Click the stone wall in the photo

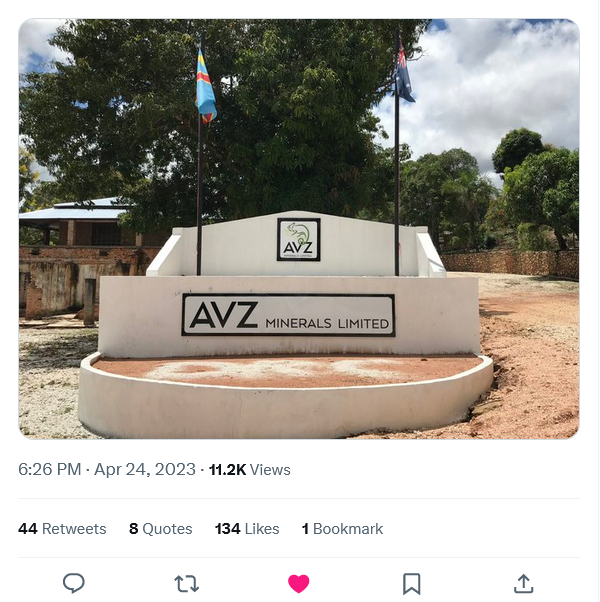[510, 263]
